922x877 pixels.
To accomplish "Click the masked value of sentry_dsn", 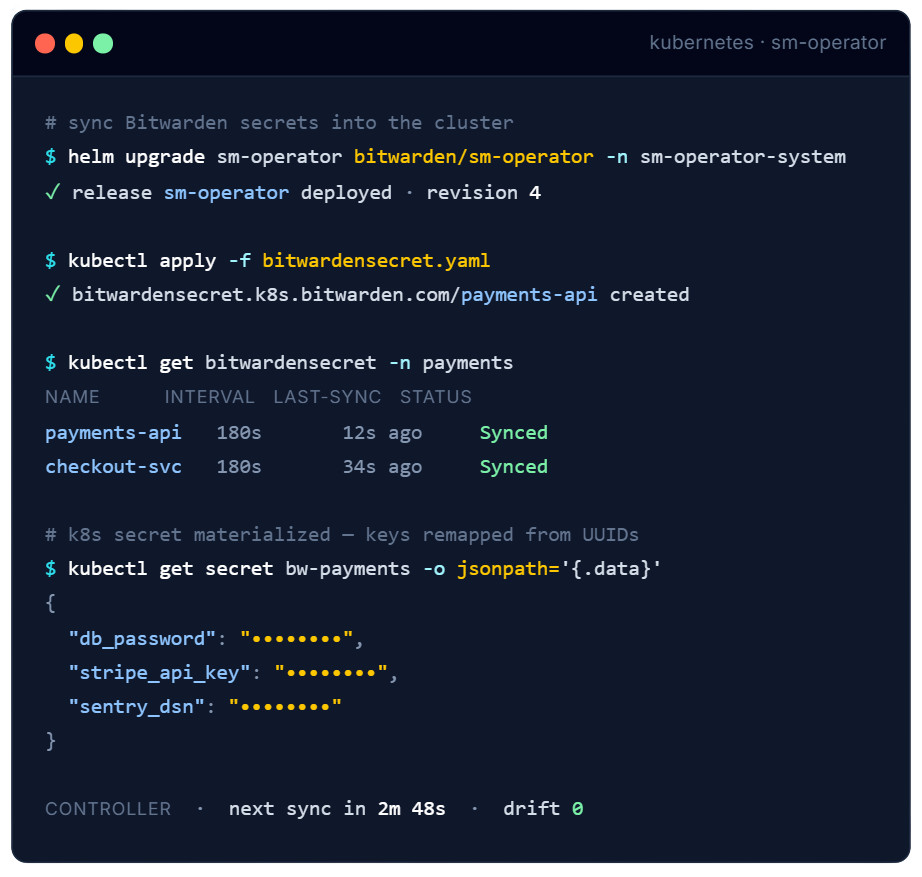I will click(x=285, y=706).
